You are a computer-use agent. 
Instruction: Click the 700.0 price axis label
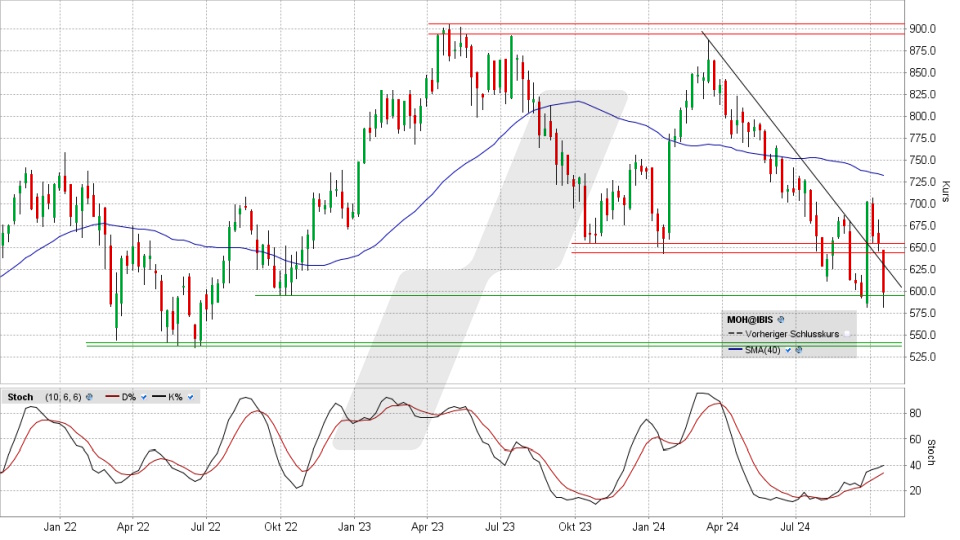[x=922, y=204]
